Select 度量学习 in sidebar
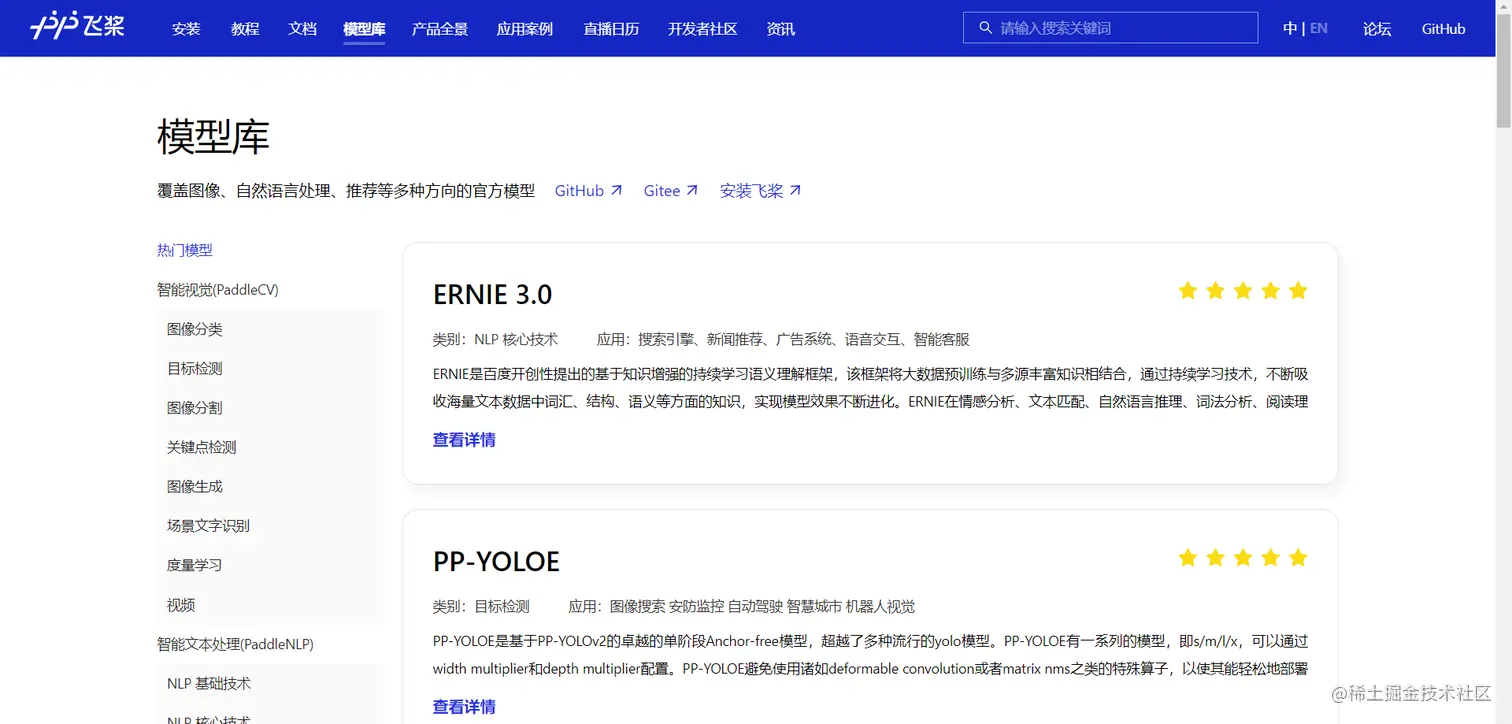 (195, 565)
